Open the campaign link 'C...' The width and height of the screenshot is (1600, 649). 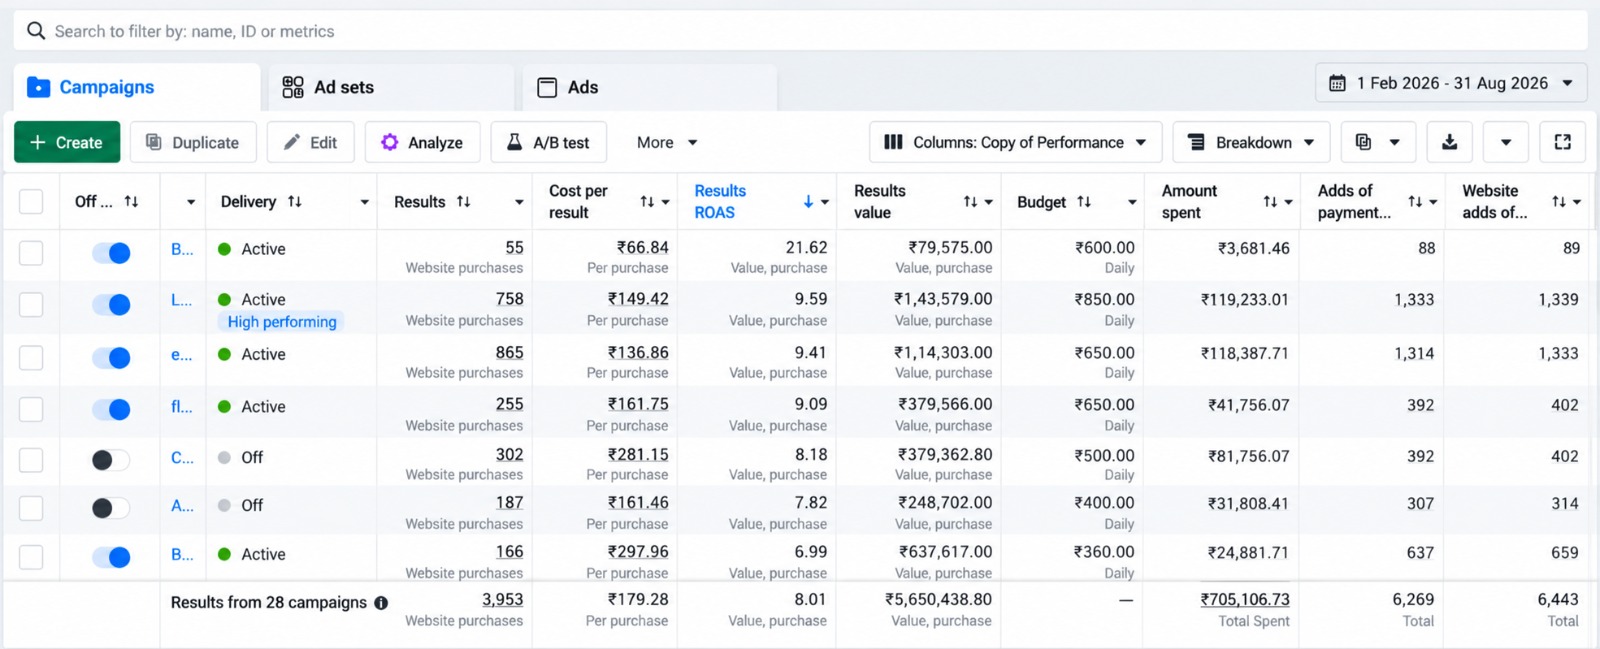click(182, 457)
